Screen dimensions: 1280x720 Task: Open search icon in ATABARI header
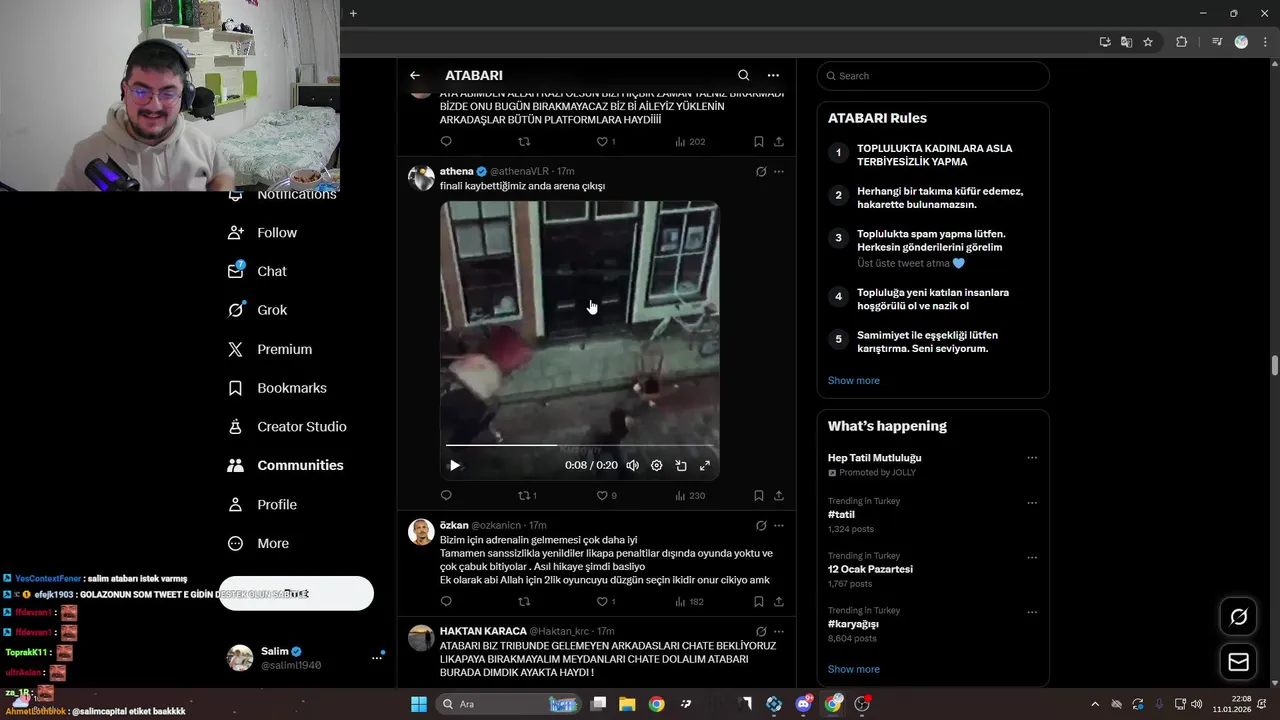[x=743, y=75]
